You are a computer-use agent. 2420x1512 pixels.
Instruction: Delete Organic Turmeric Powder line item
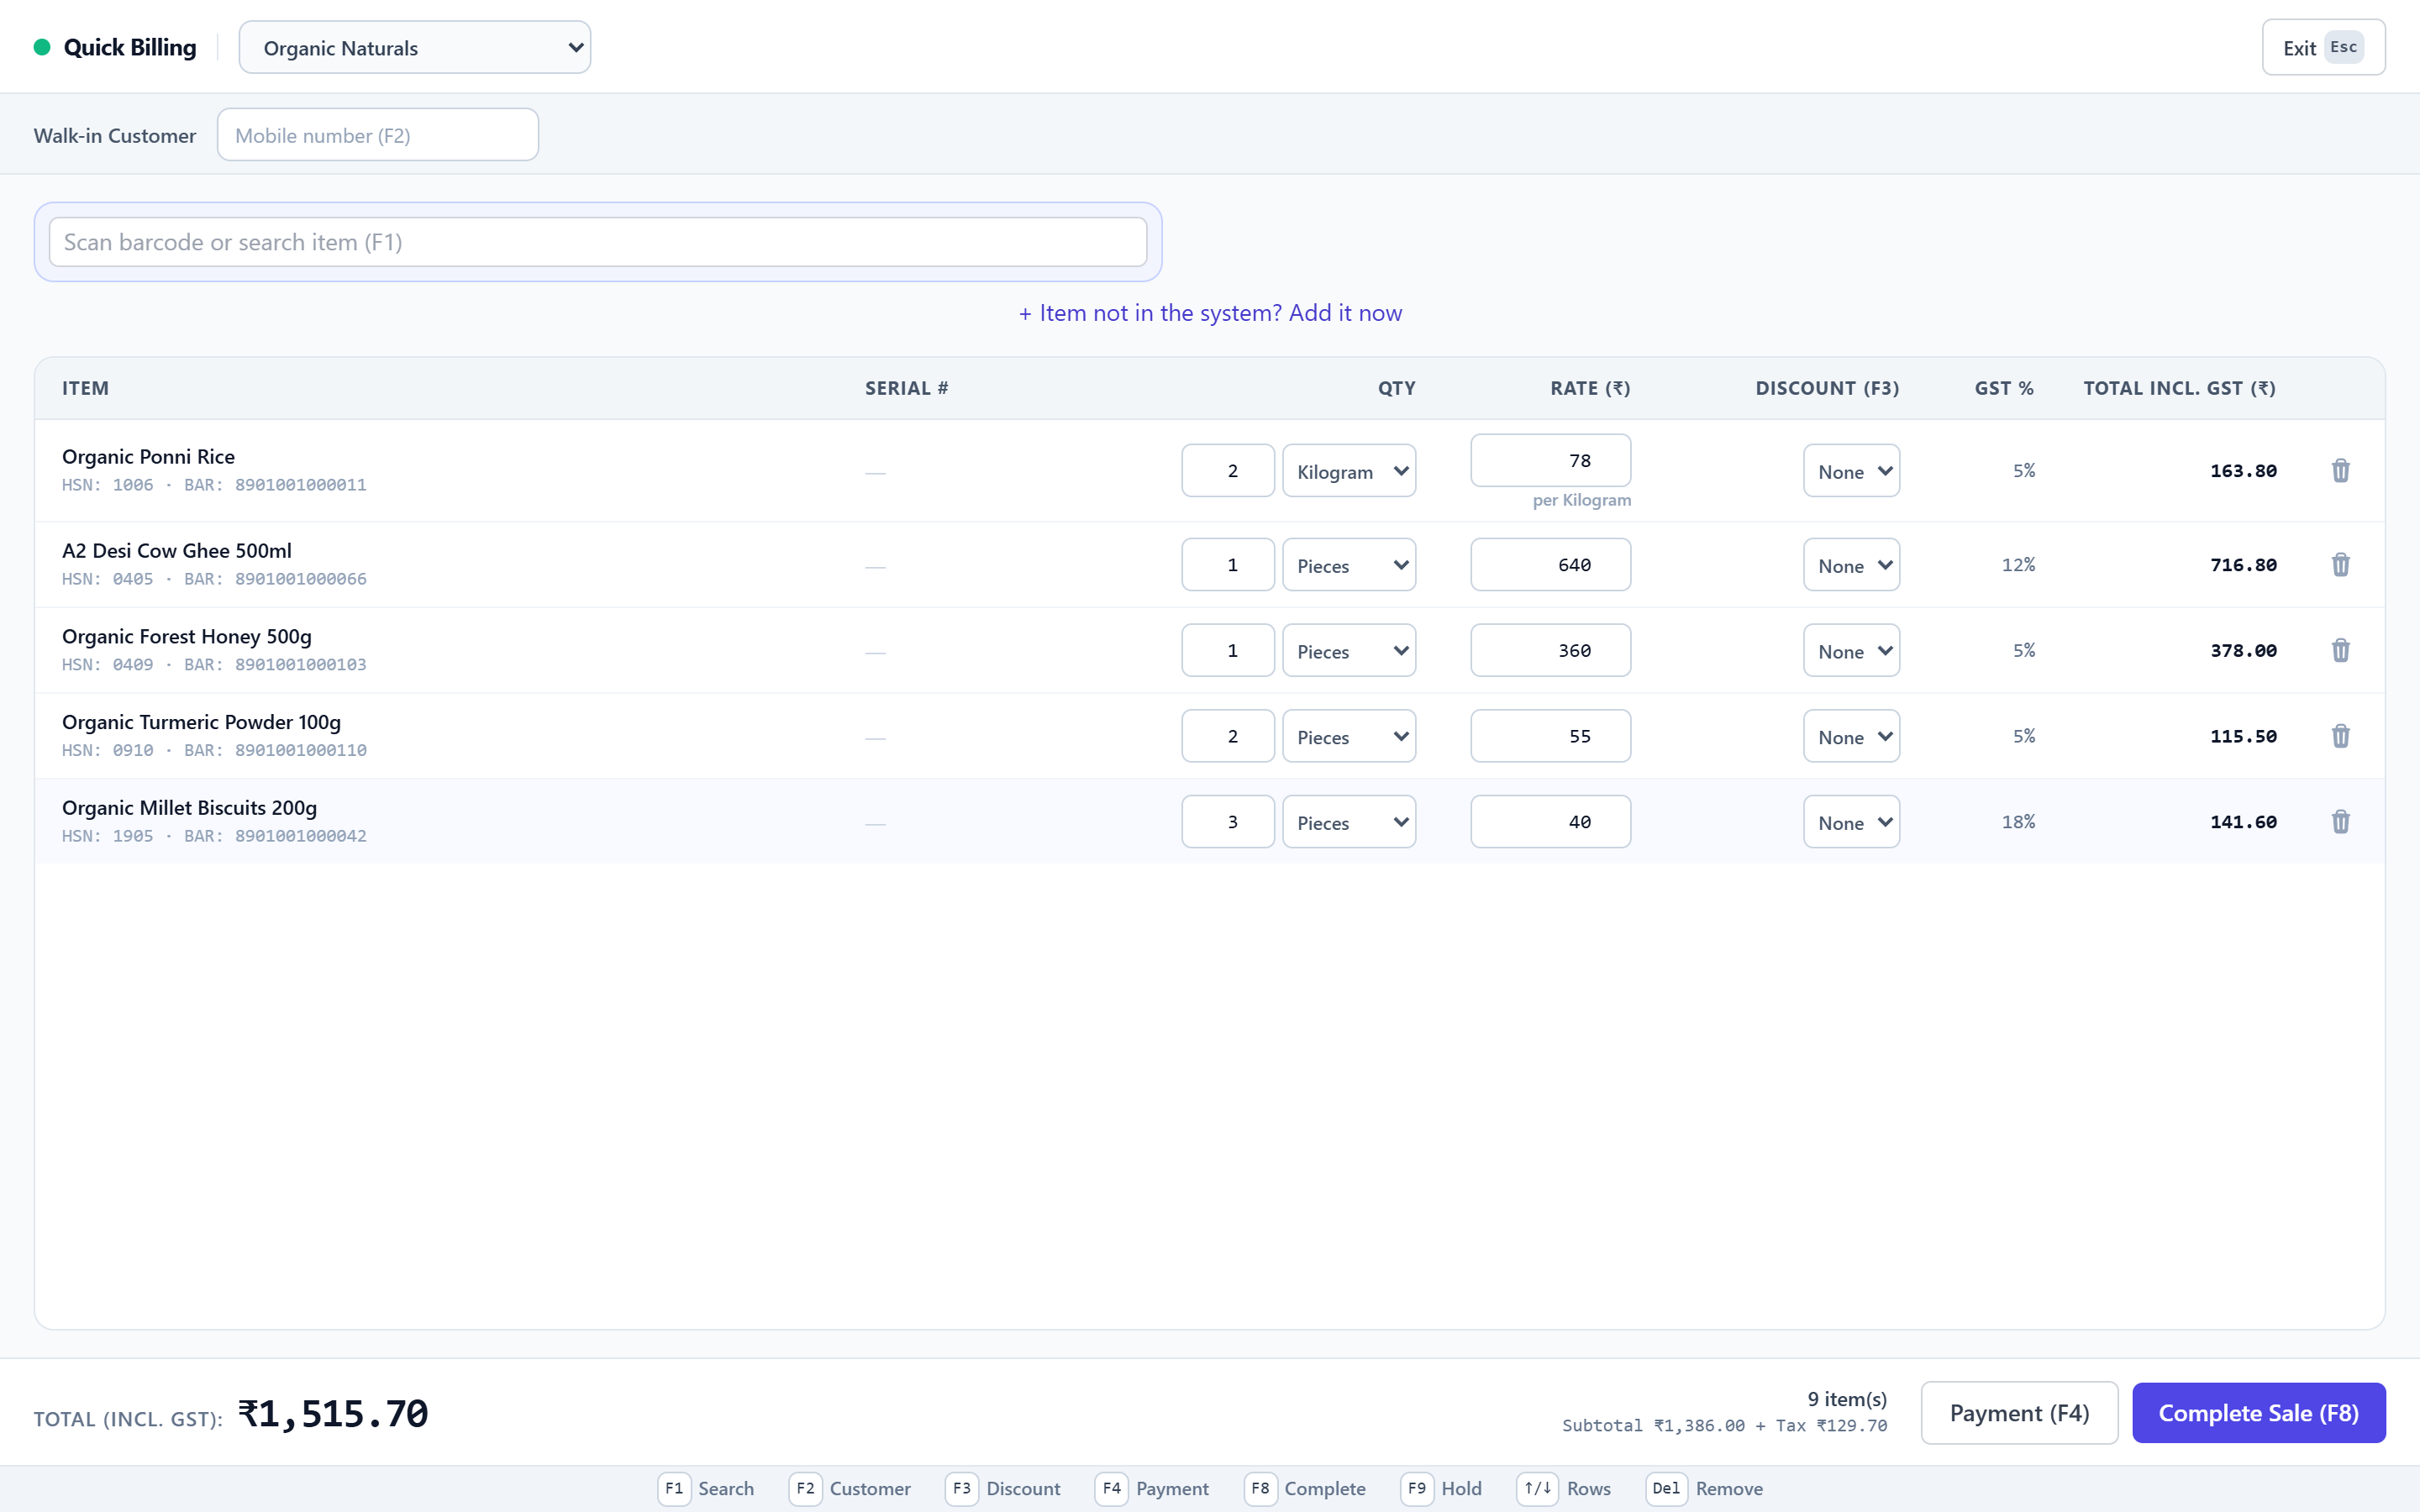pyautogui.click(x=2340, y=736)
